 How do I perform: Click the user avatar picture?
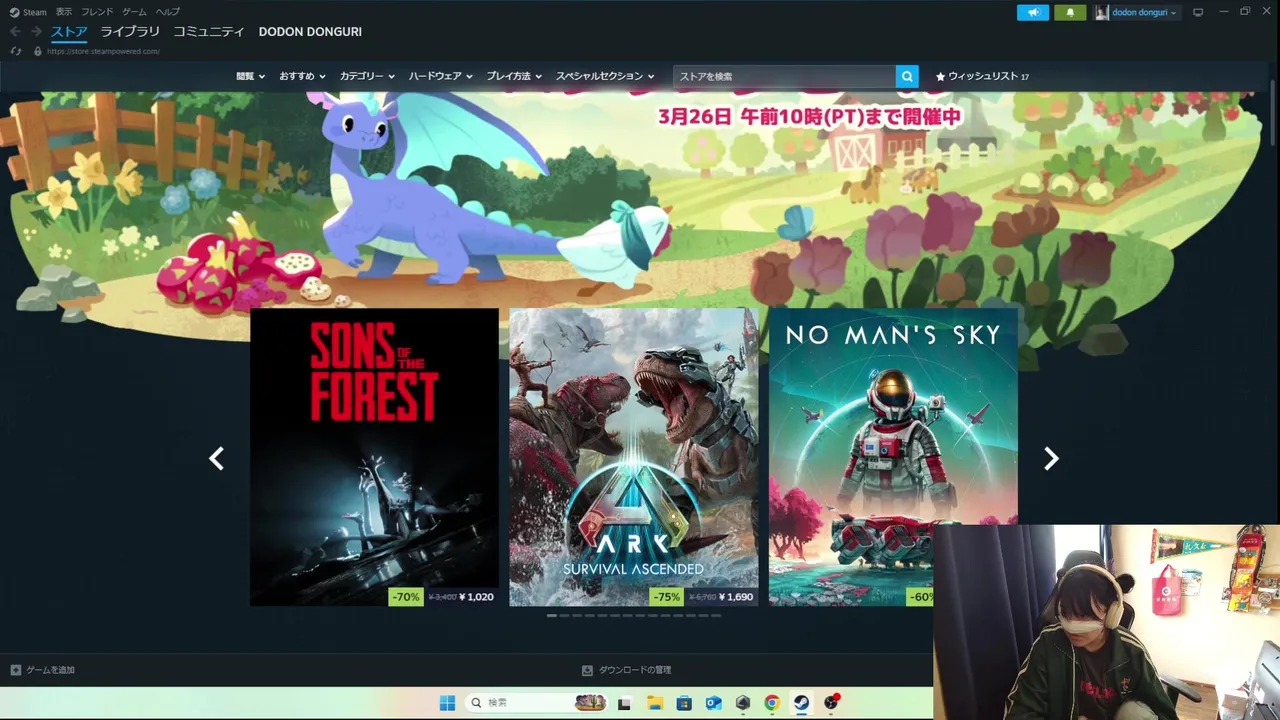pyautogui.click(x=1102, y=12)
